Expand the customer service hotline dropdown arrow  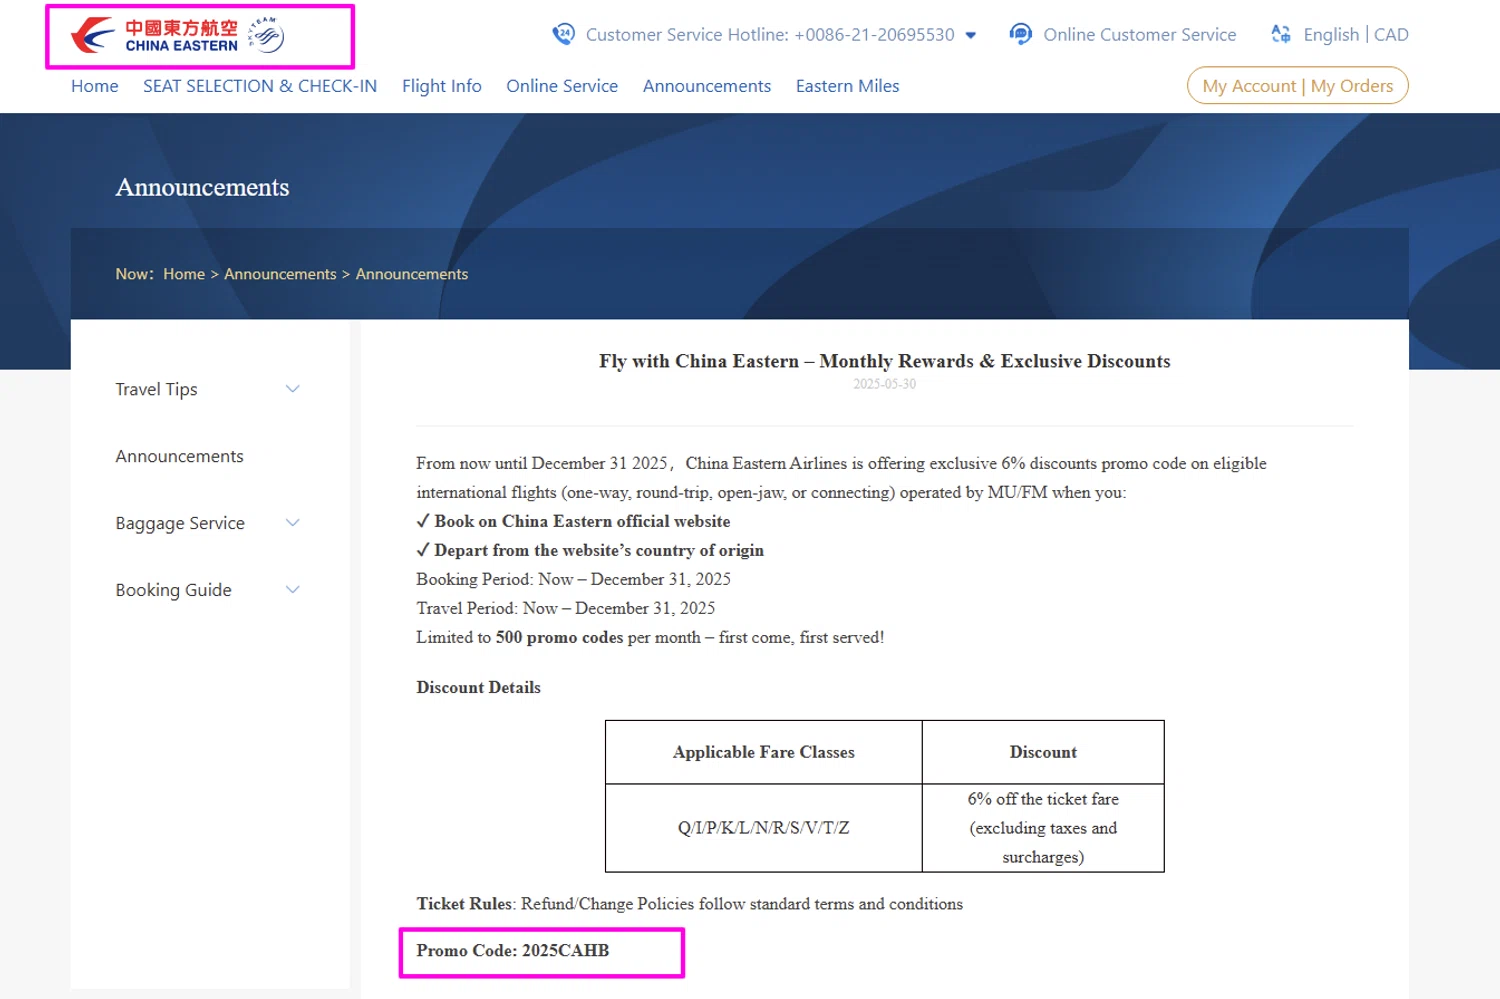(970, 35)
